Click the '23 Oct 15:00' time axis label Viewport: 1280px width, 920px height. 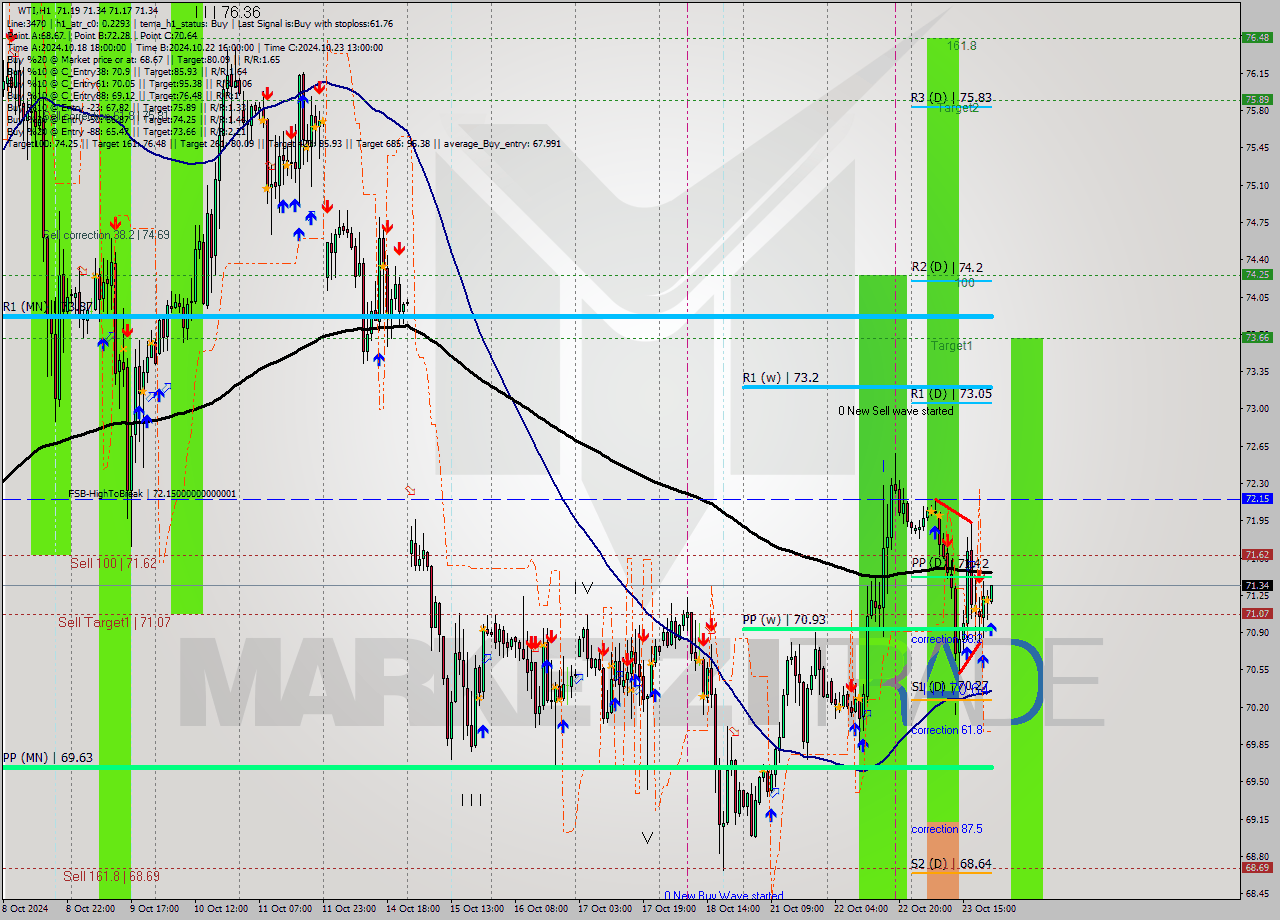pos(989,909)
